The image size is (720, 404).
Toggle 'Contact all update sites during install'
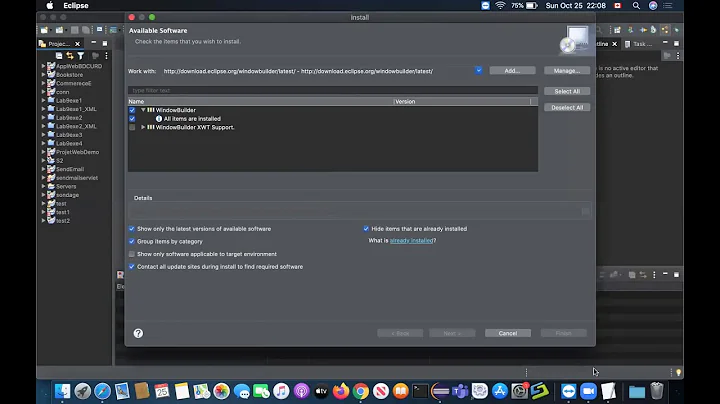click(x=132, y=267)
